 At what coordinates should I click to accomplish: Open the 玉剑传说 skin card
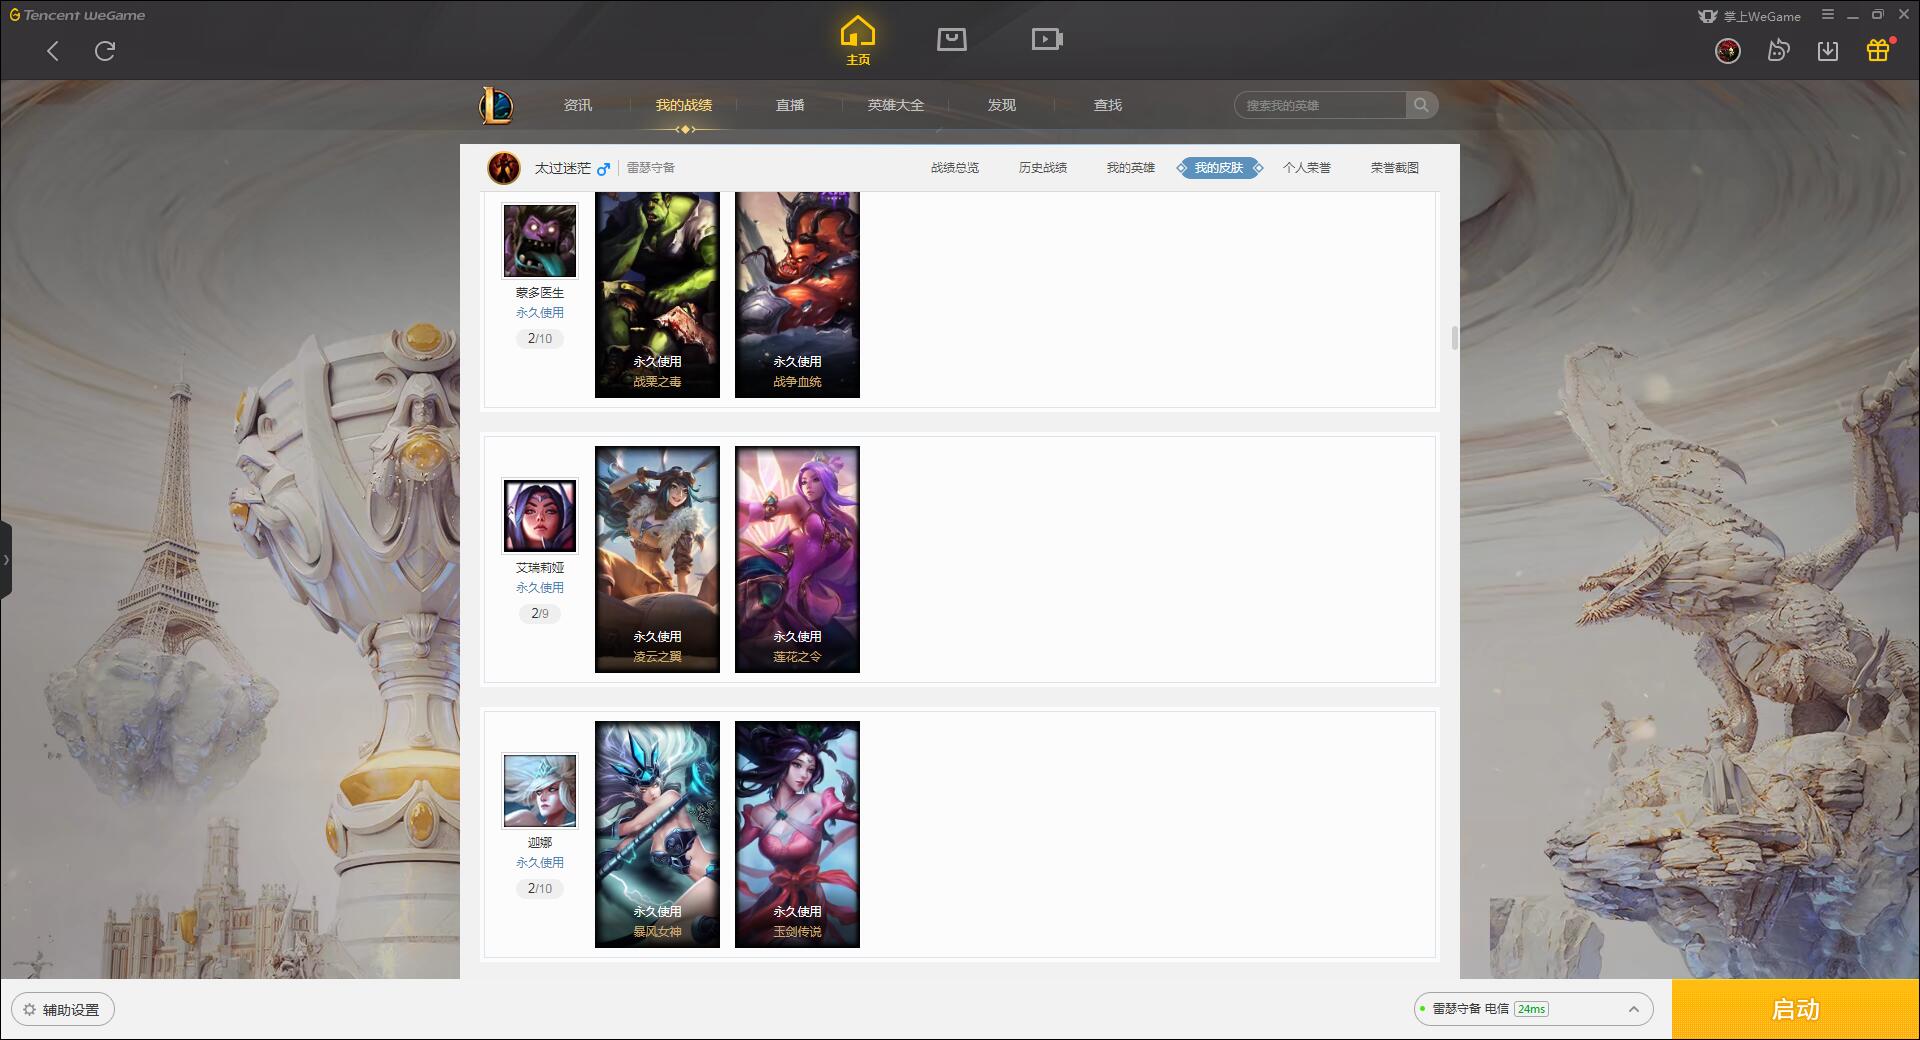797,834
